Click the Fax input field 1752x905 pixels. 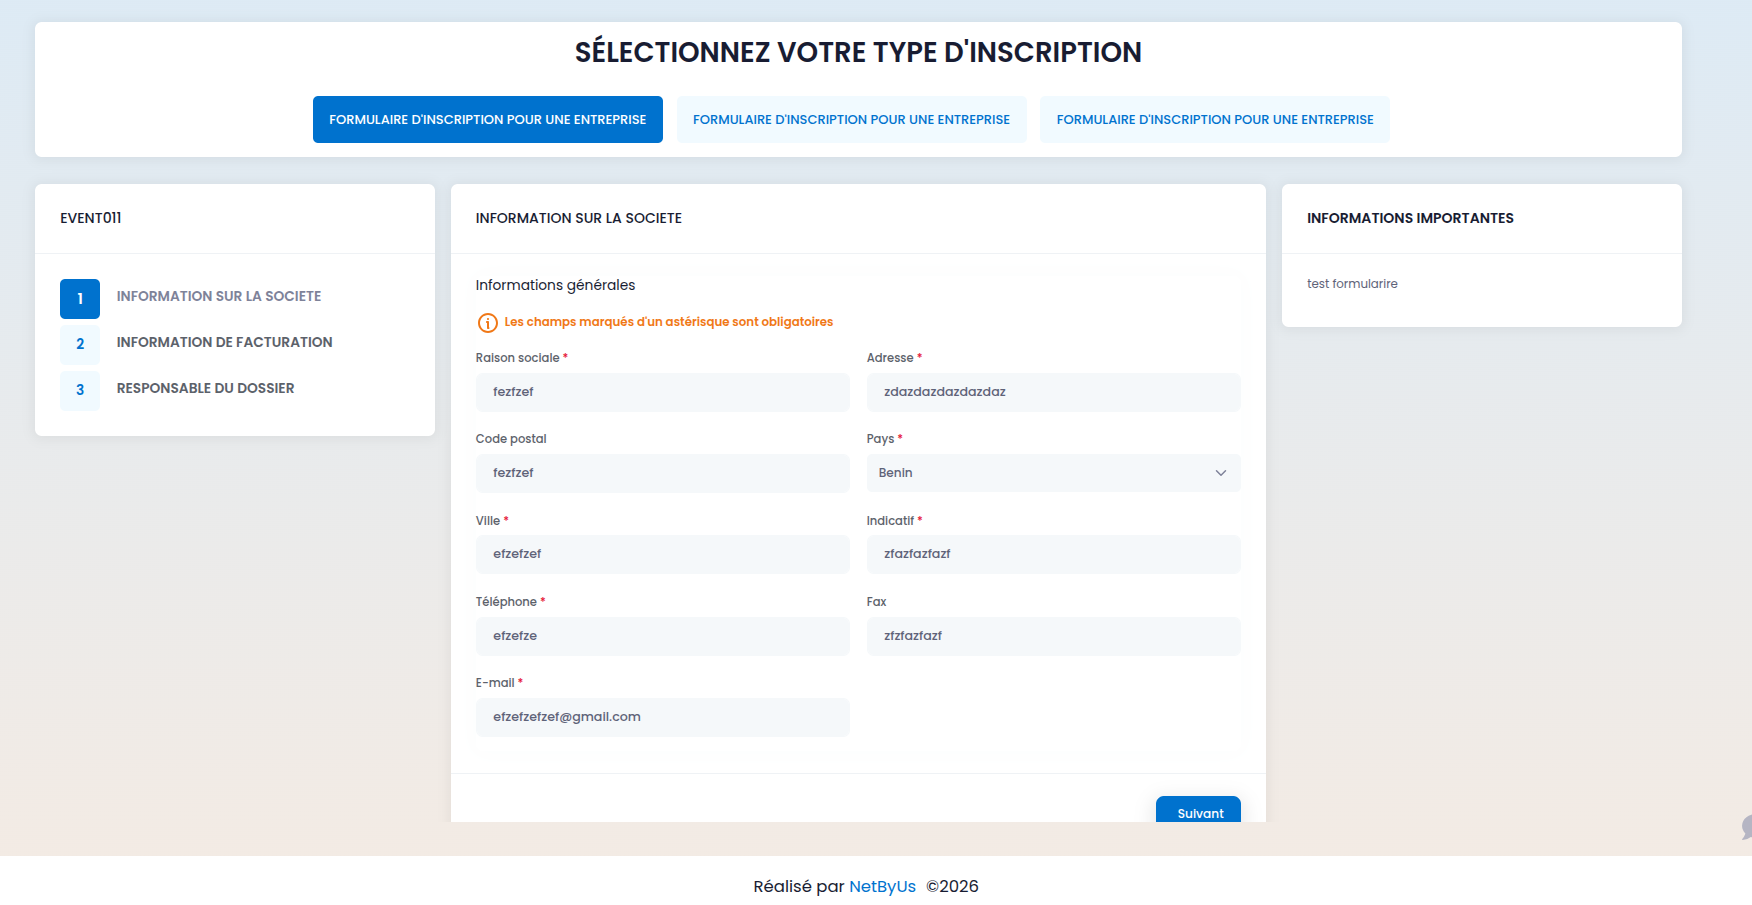1053,636
